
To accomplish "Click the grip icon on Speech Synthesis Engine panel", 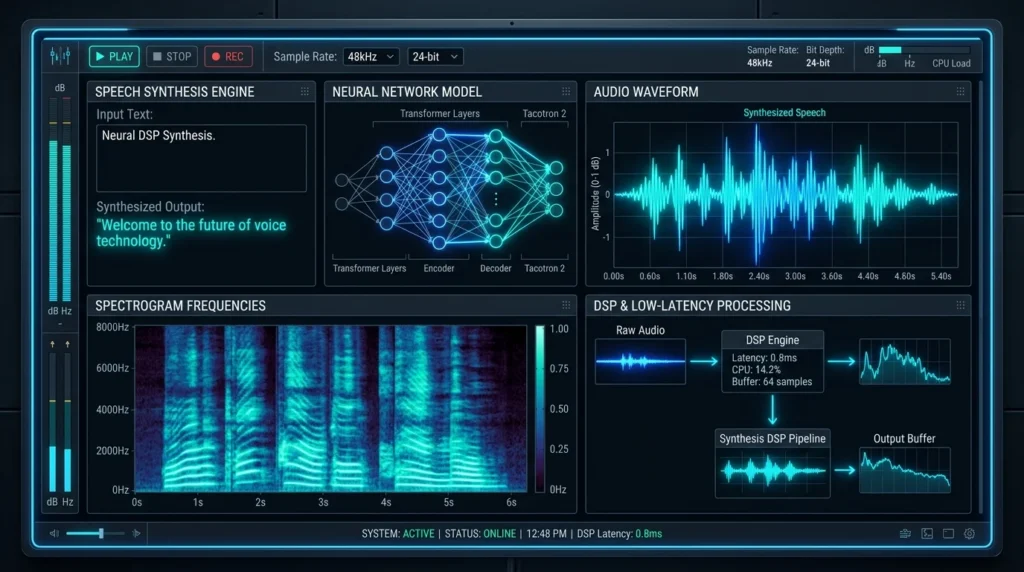I will click(305, 92).
